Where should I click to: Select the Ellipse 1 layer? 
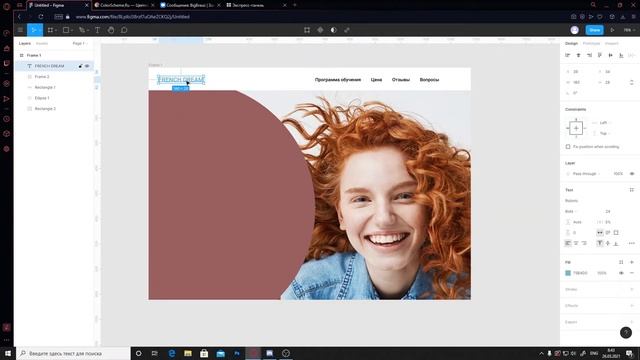[42, 98]
